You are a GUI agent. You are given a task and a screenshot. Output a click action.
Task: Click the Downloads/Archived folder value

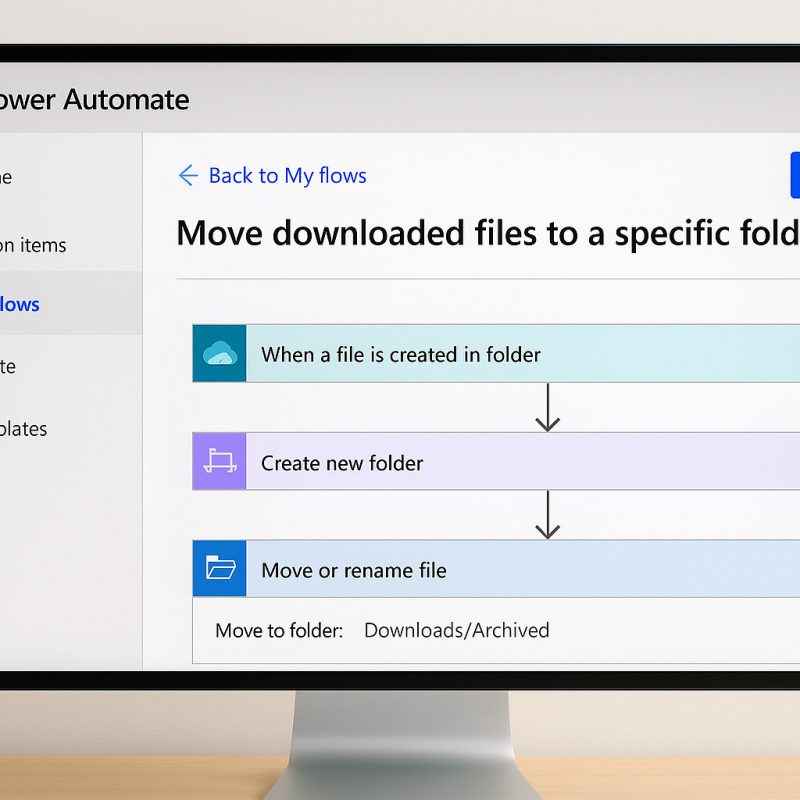pyautogui.click(x=457, y=631)
